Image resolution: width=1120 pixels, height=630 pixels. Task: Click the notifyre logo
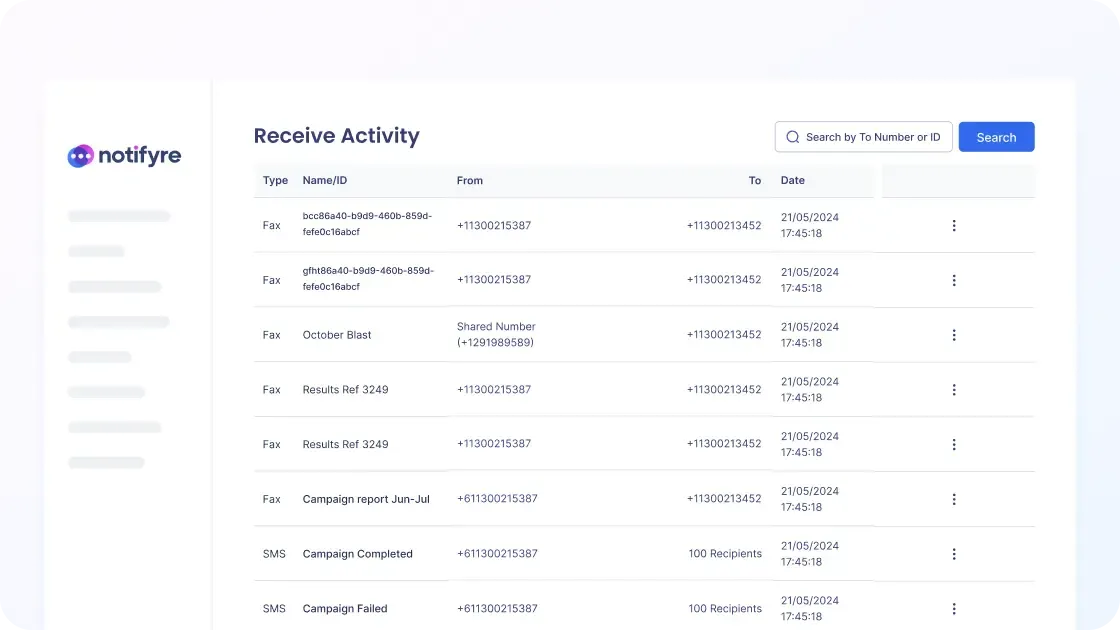(124, 155)
